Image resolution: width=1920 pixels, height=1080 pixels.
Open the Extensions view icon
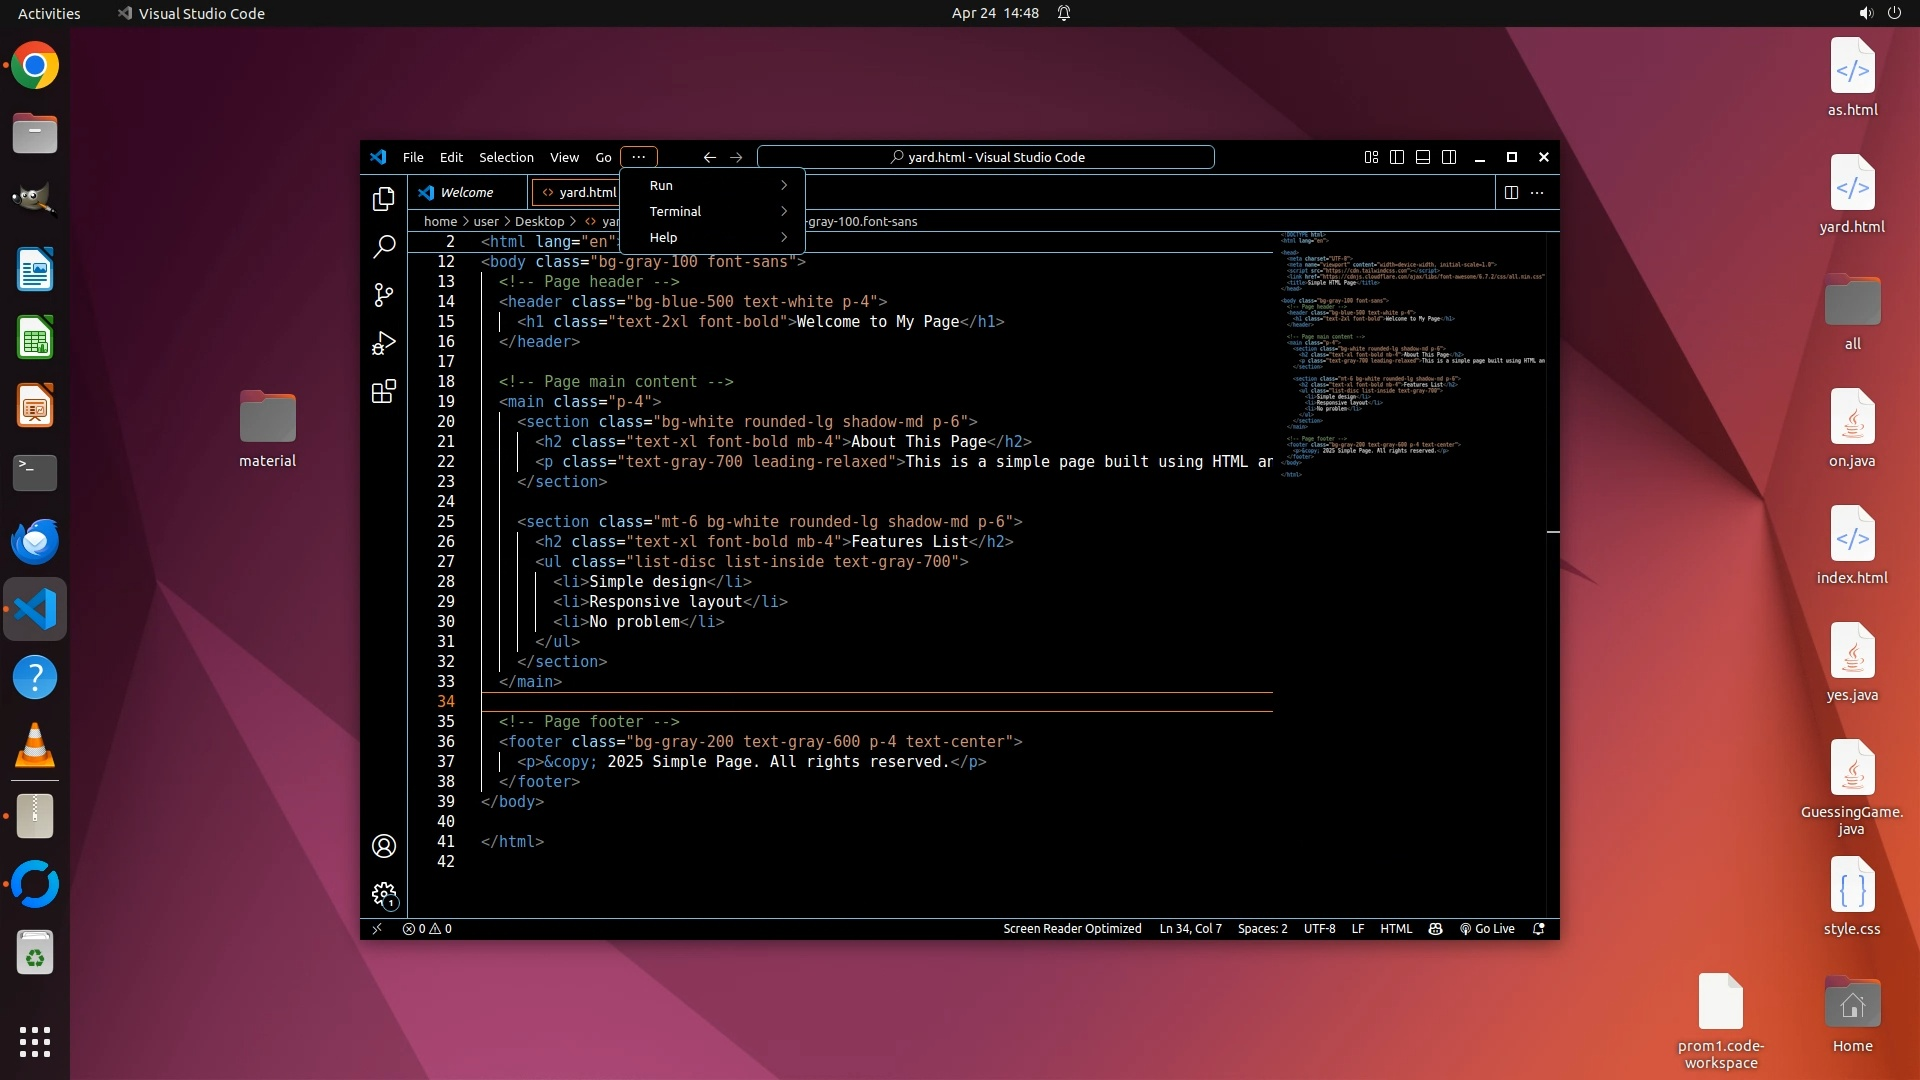[x=384, y=391]
